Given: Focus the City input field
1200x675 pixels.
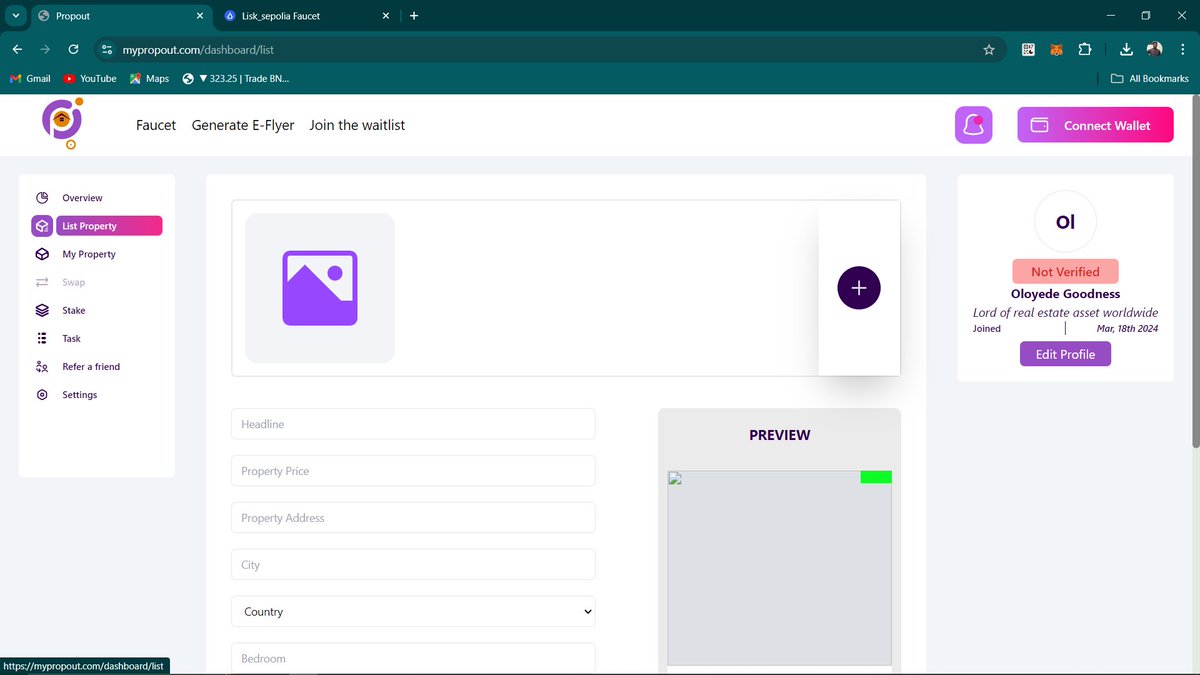Looking at the screenshot, I should point(413,564).
